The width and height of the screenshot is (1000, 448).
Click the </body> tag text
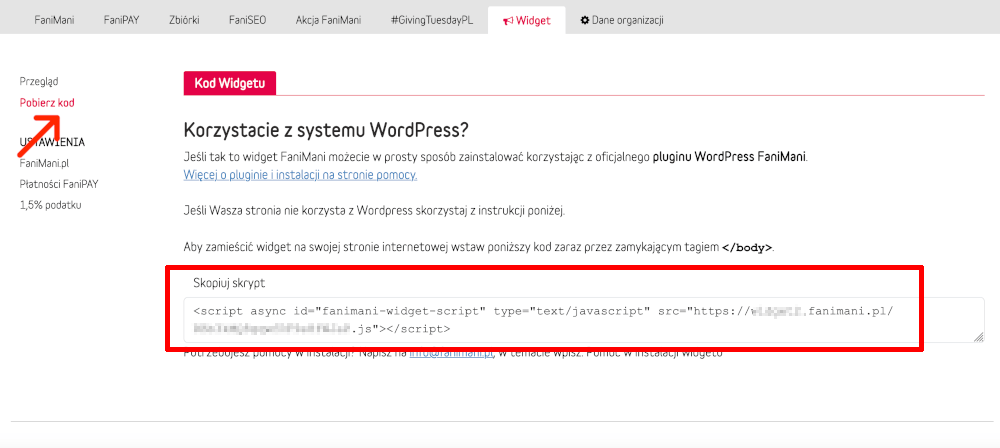[x=747, y=247]
